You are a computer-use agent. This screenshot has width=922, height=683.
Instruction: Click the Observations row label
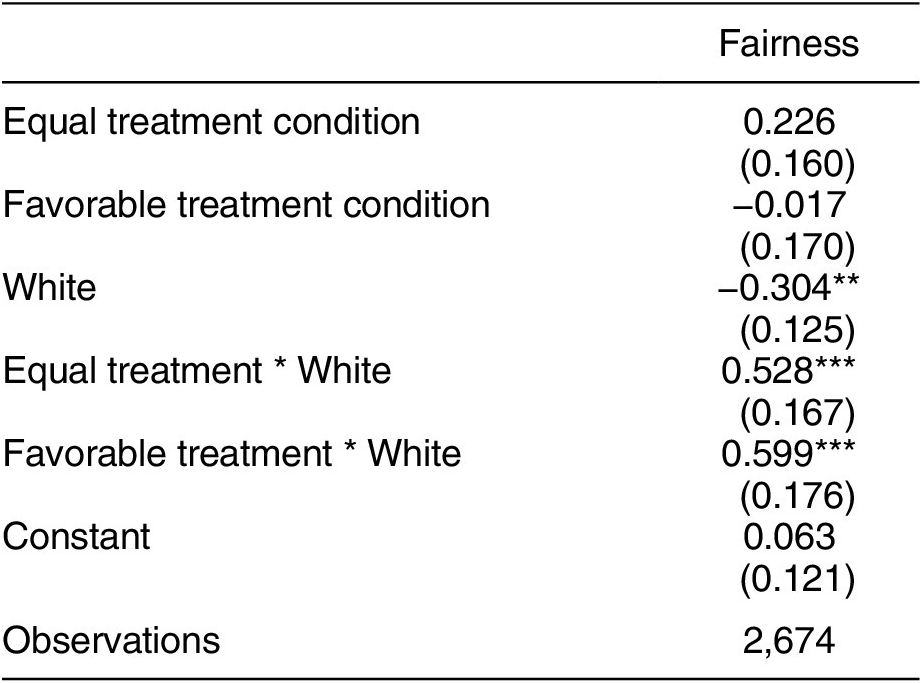(111, 640)
